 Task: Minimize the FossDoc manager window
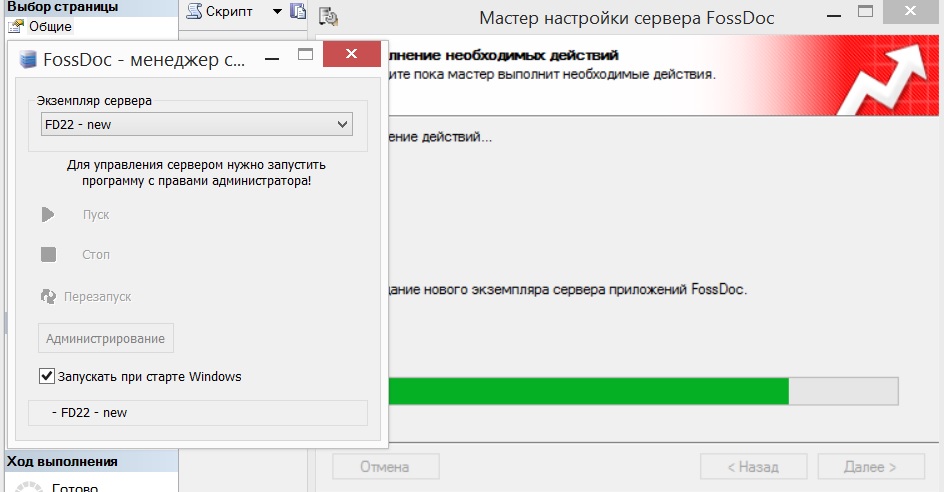point(272,56)
